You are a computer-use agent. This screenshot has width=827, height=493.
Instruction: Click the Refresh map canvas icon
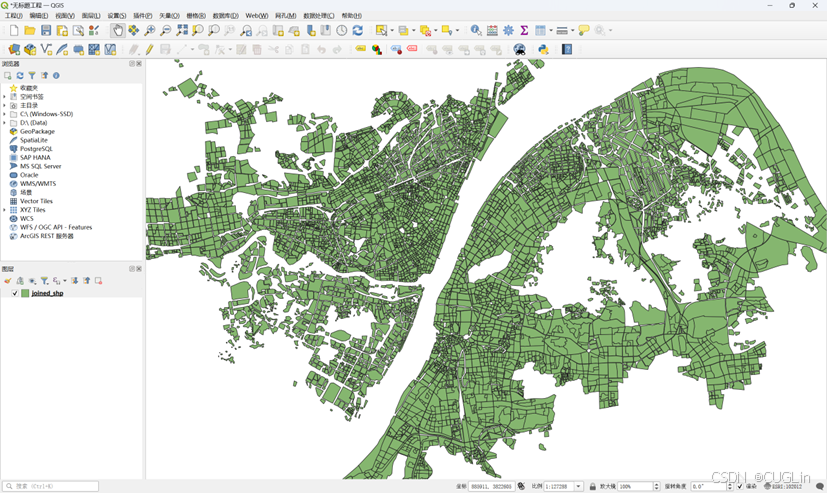pos(358,31)
